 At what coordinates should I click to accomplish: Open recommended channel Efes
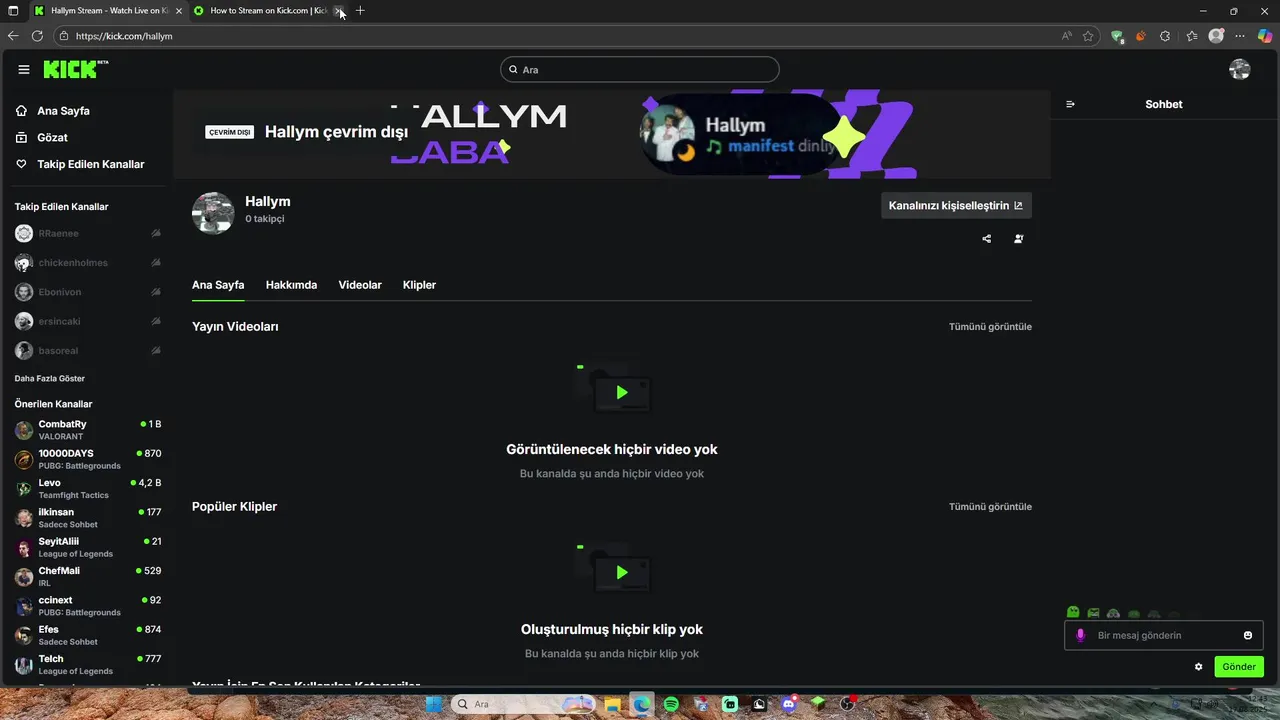[x=88, y=635]
